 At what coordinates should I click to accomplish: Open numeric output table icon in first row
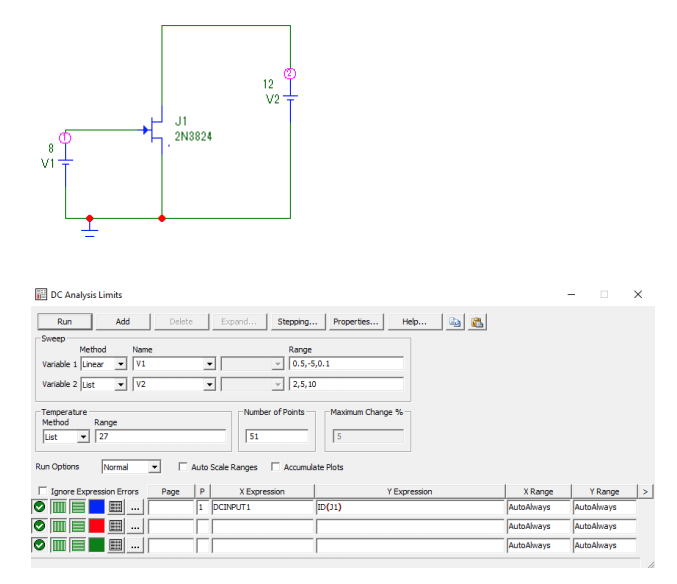coord(116,507)
